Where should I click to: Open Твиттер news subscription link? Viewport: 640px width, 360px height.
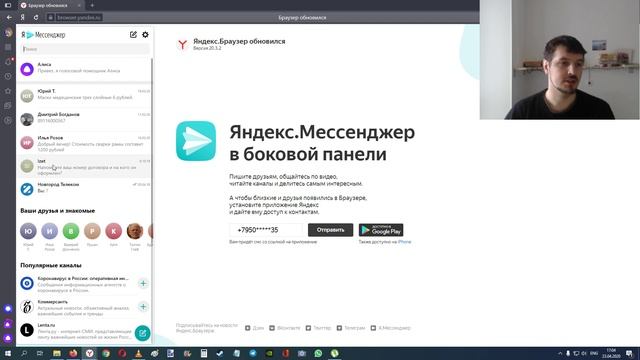pos(318,328)
